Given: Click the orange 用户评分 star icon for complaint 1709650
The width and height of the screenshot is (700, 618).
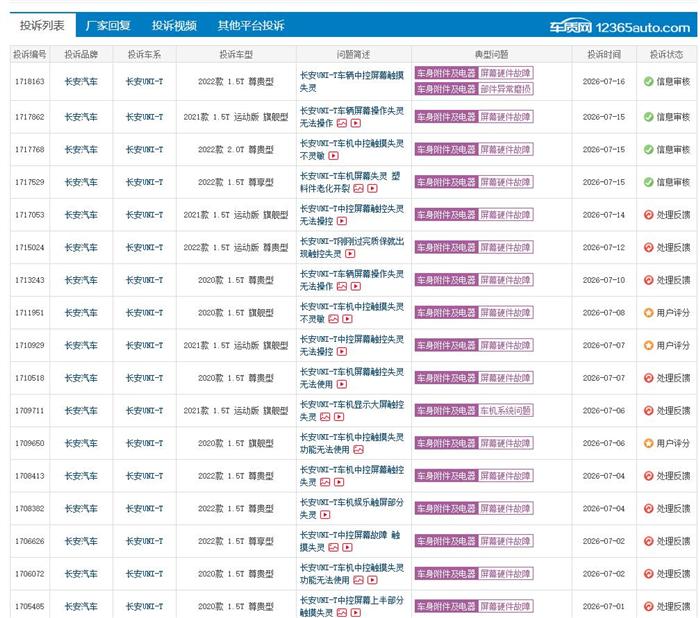Looking at the screenshot, I should [649, 443].
